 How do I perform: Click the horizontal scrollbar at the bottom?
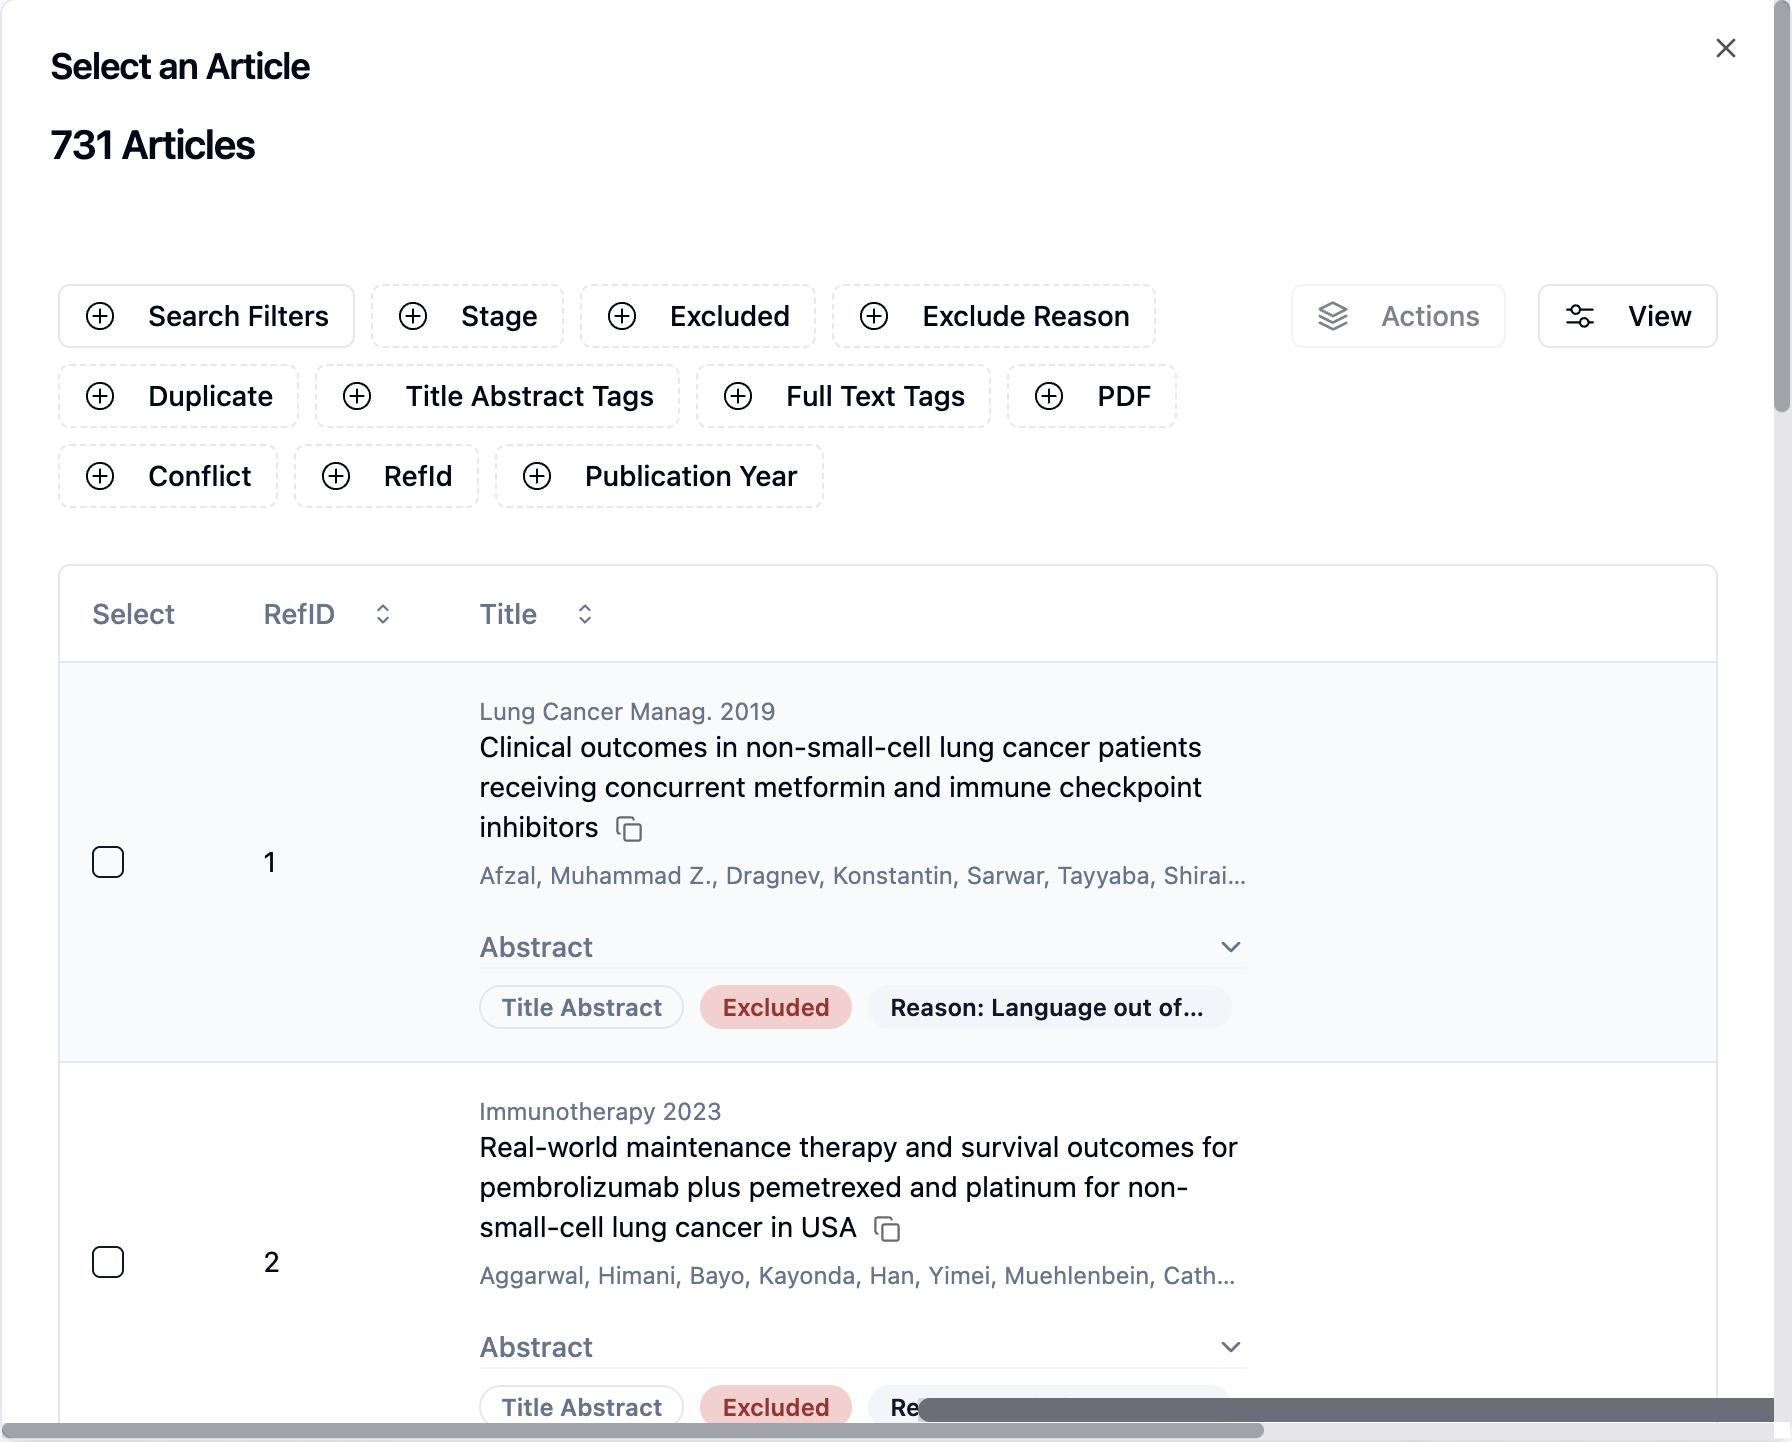click(632, 1430)
